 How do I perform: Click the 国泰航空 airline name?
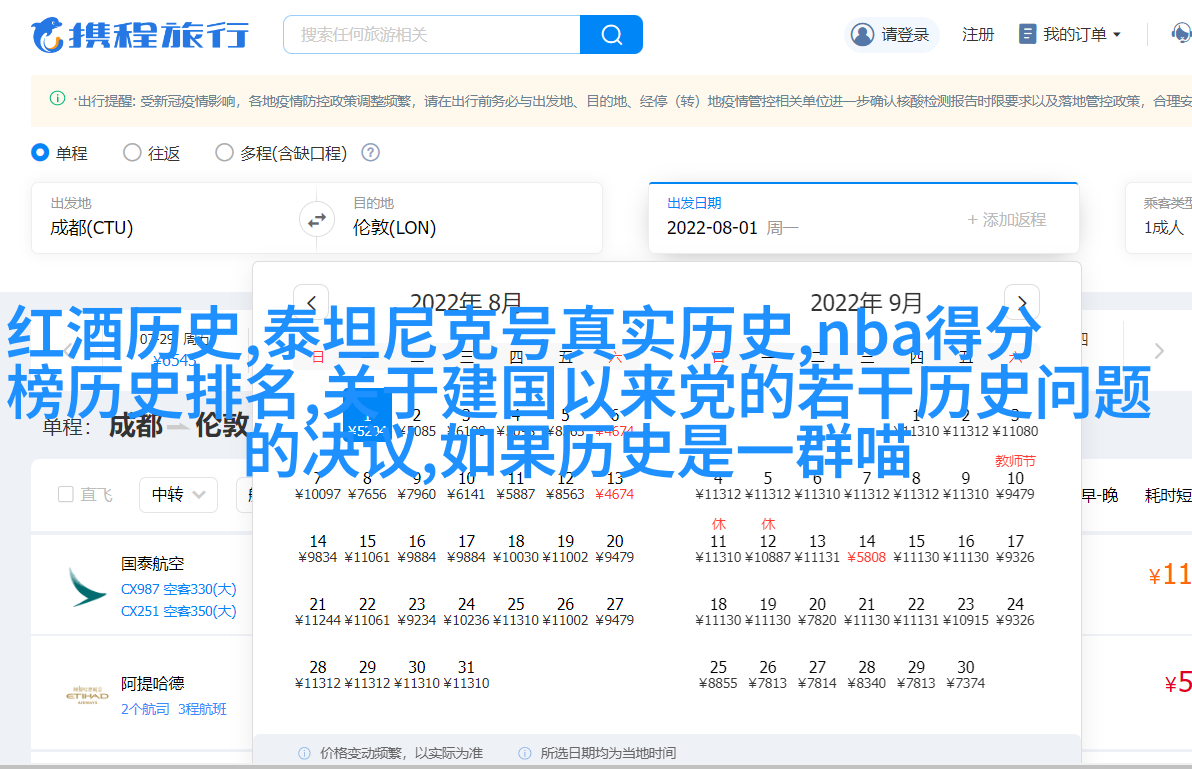pyautogui.click(x=152, y=564)
